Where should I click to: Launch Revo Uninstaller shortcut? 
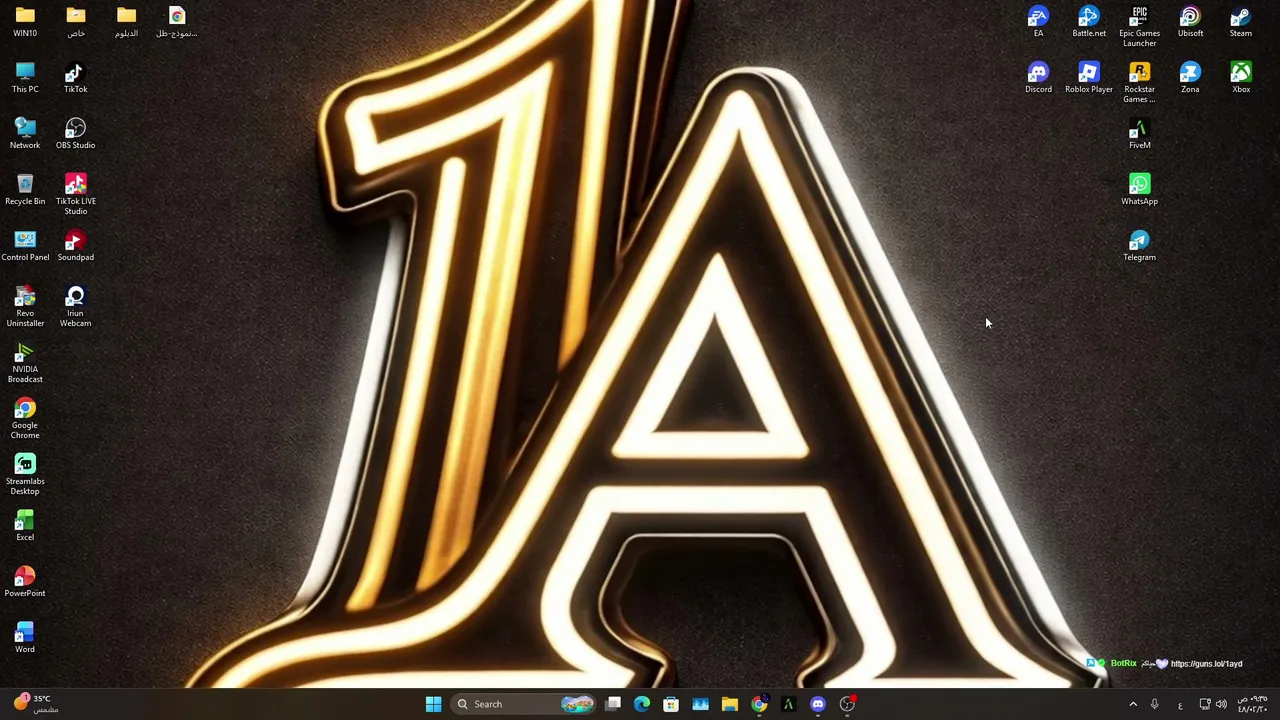25,307
